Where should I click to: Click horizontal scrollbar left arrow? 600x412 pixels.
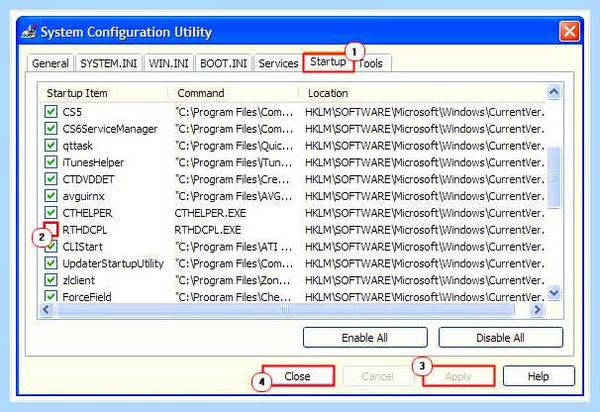(x=46, y=309)
